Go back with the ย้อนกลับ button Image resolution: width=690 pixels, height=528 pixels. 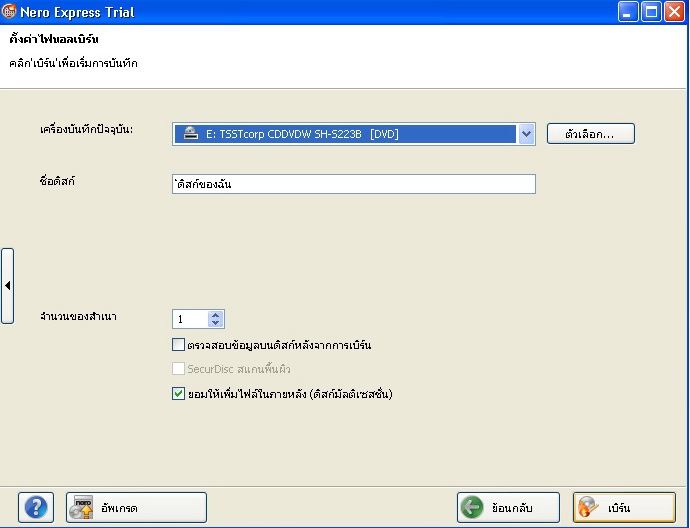pyautogui.click(x=508, y=507)
